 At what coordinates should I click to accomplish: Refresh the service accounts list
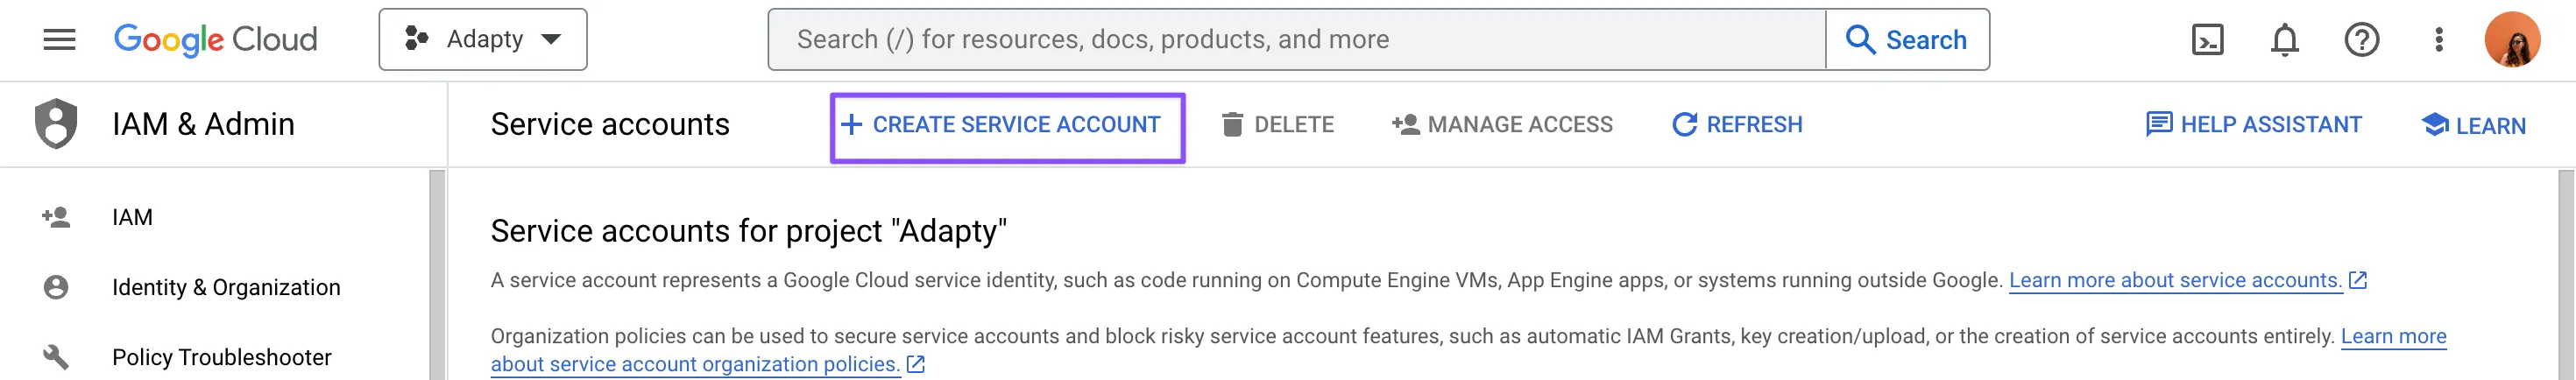click(1737, 125)
